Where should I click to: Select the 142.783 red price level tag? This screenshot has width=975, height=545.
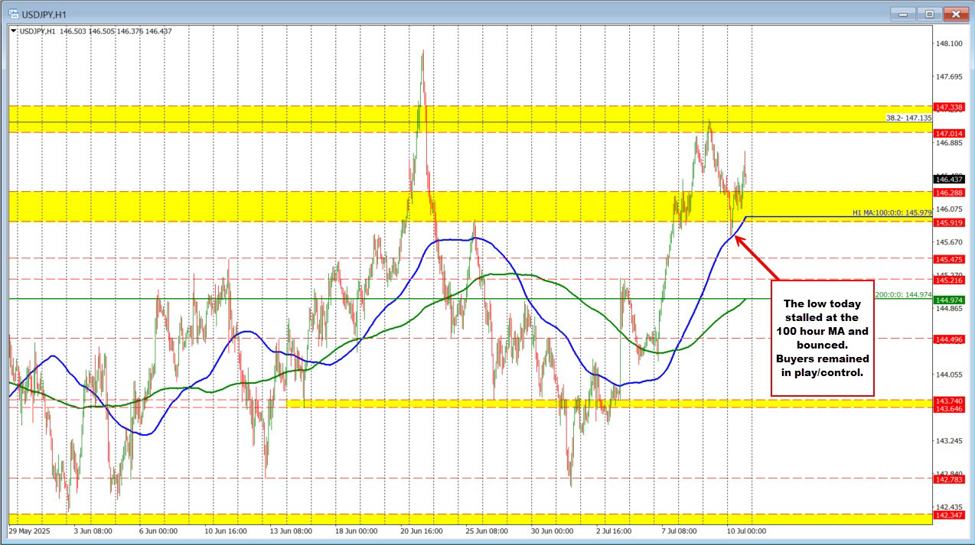pyautogui.click(x=950, y=479)
